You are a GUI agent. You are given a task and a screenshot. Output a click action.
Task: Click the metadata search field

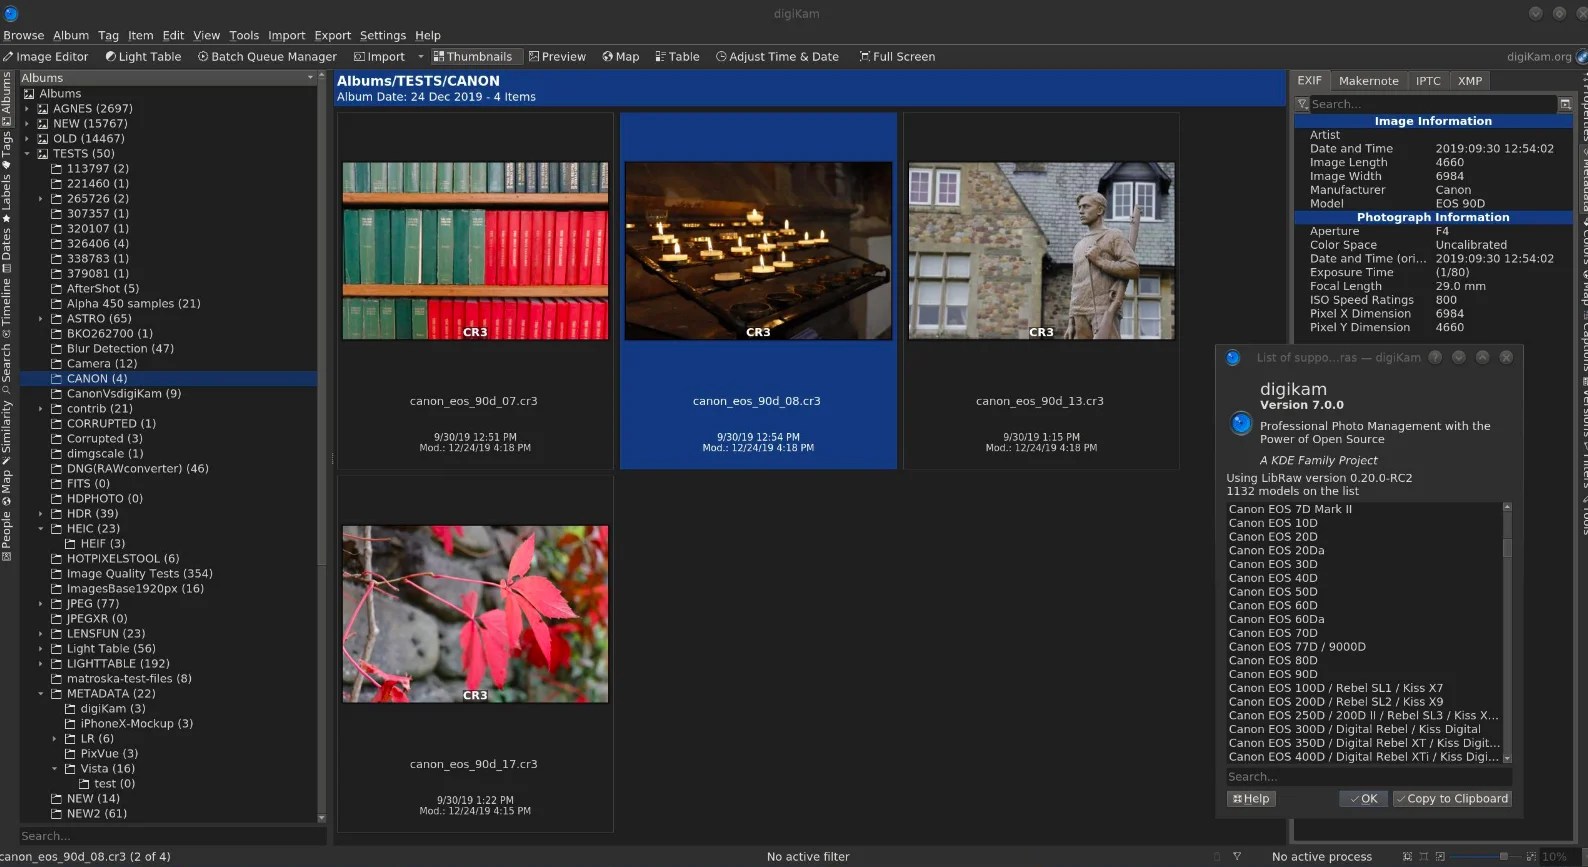(x=1432, y=104)
